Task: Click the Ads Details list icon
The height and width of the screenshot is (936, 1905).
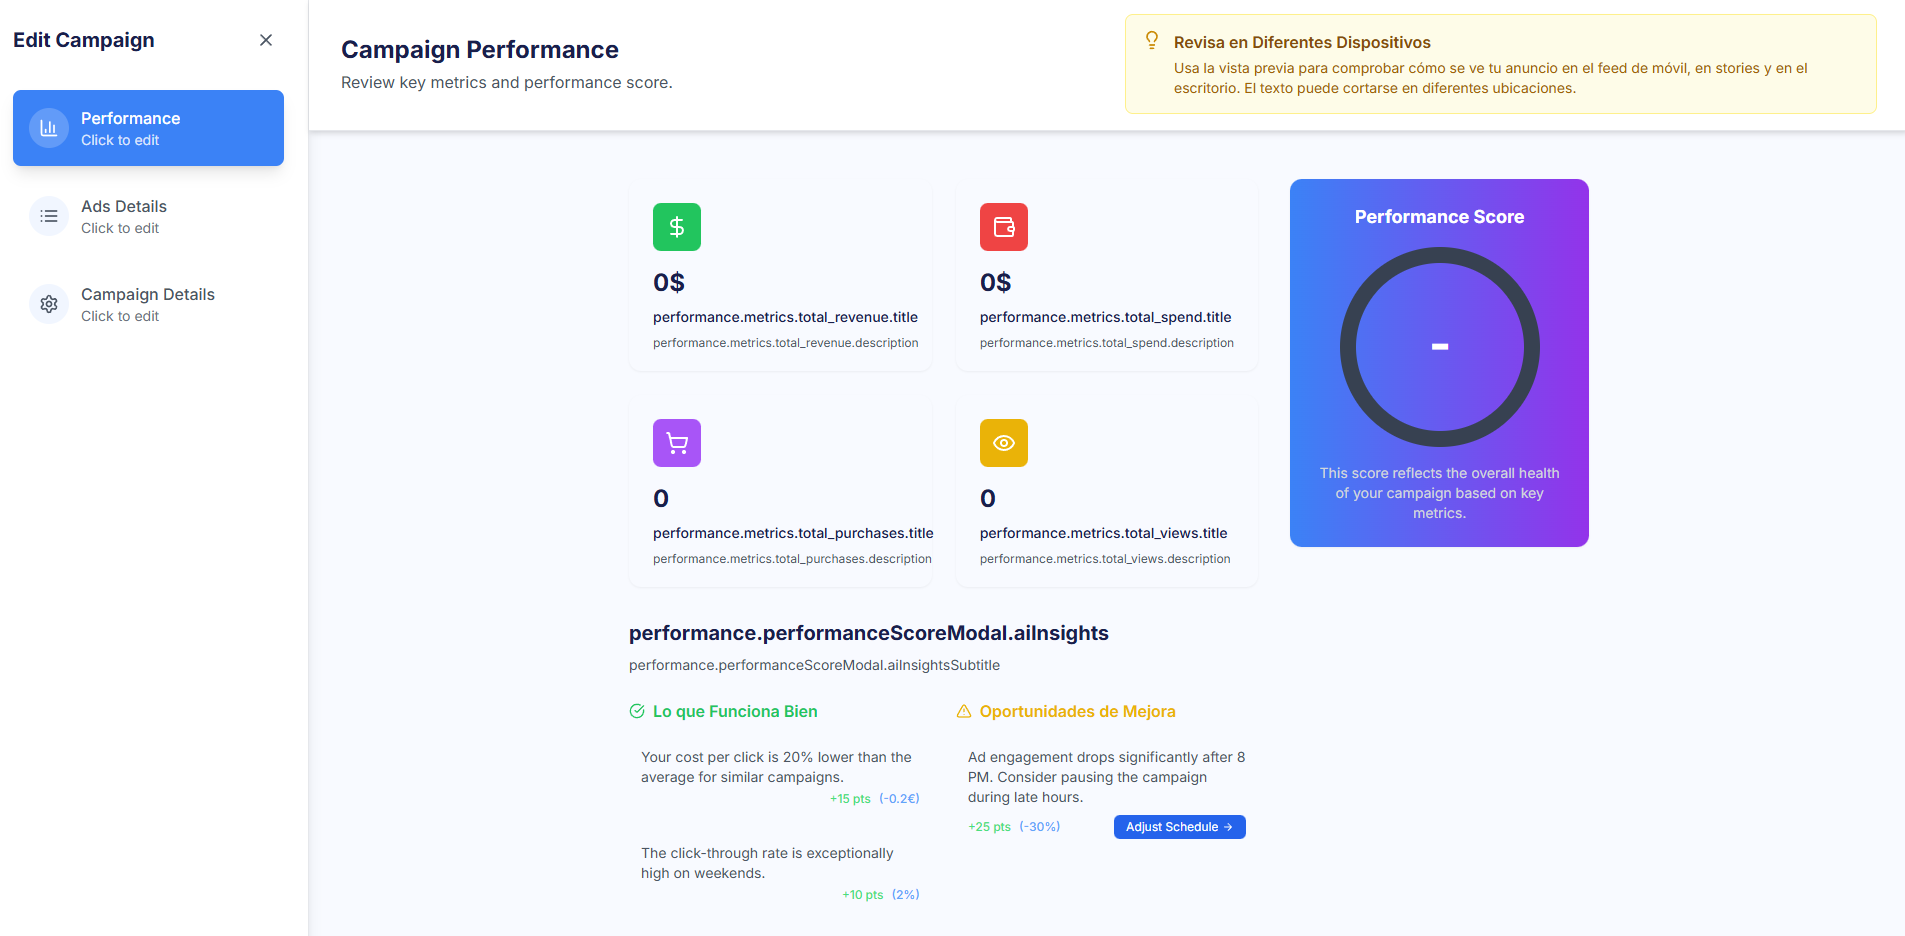Action: click(x=48, y=216)
